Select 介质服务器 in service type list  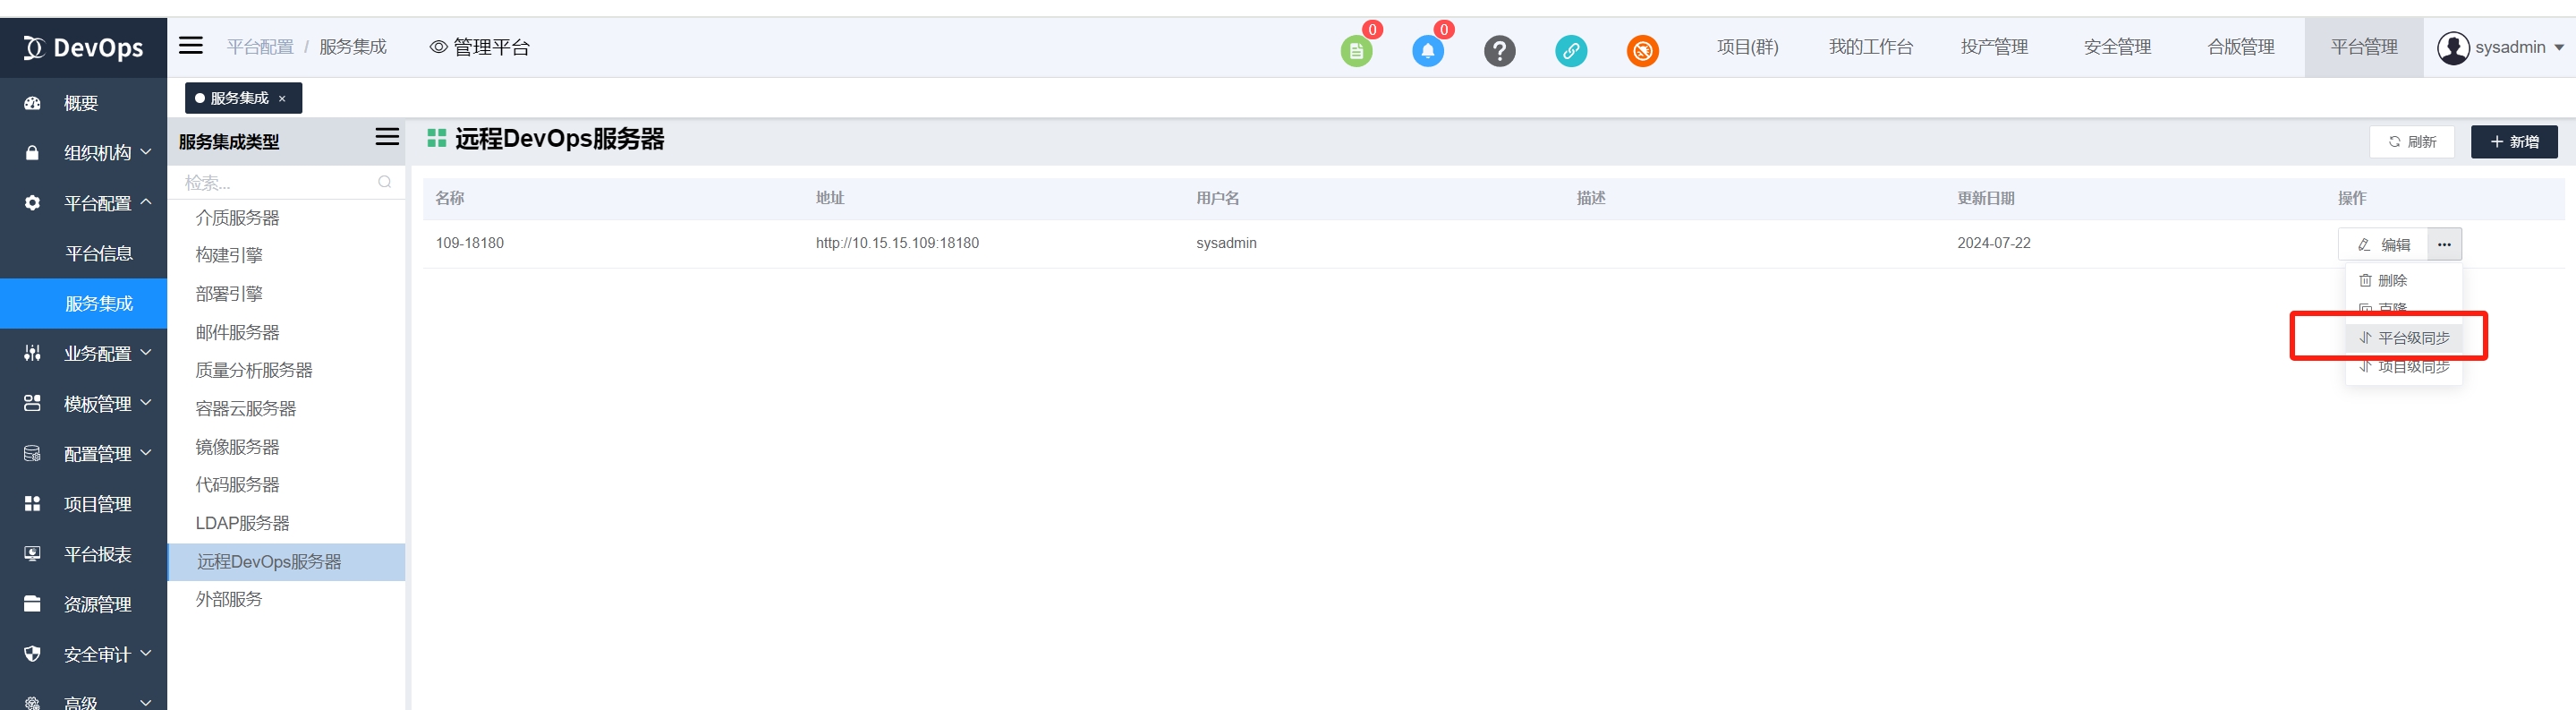point(287,217)
